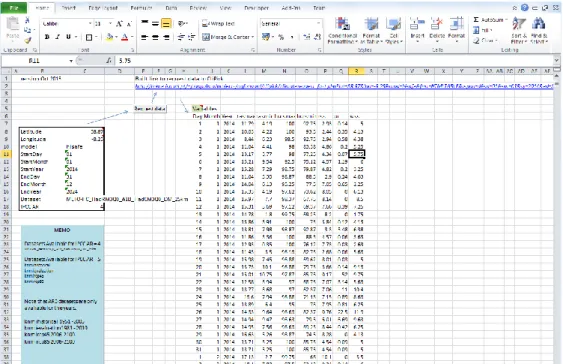Select the Format Painter brush
The width and height of the screenshot is (563, 364).
pyautogui.click(x=28, y=40)
